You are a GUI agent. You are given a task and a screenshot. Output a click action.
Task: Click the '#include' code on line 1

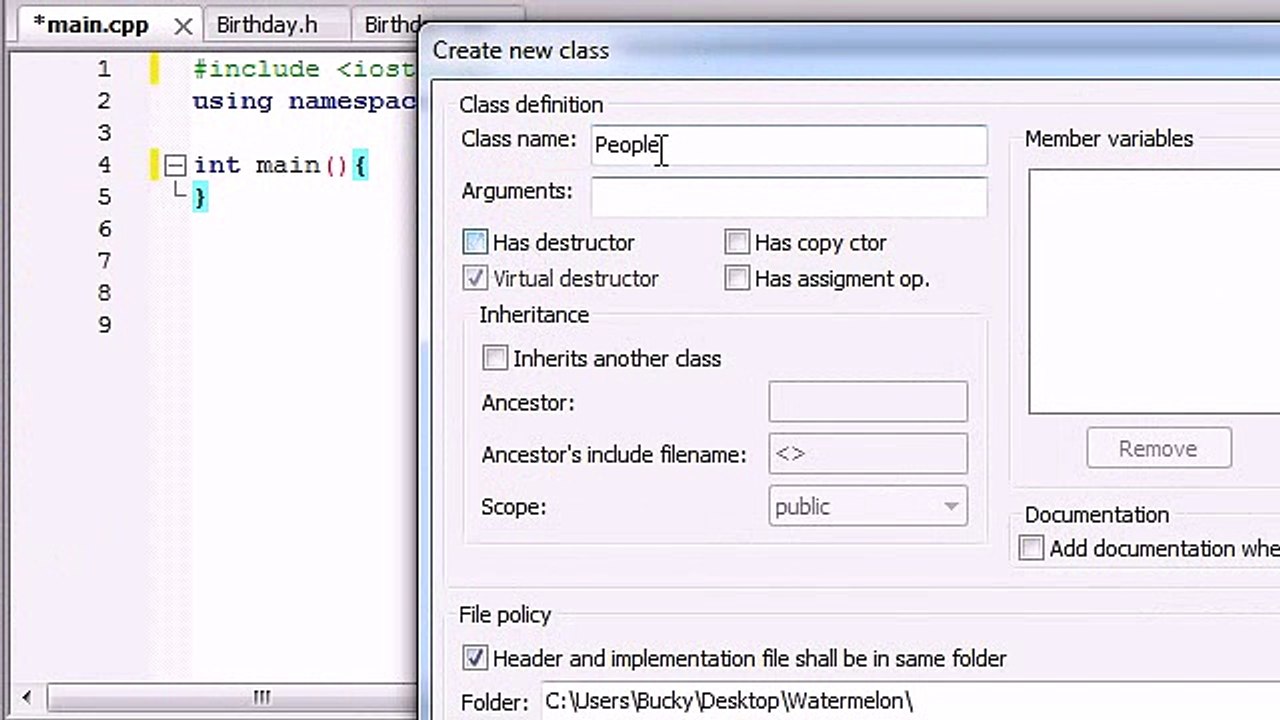[x=256, y=69]
